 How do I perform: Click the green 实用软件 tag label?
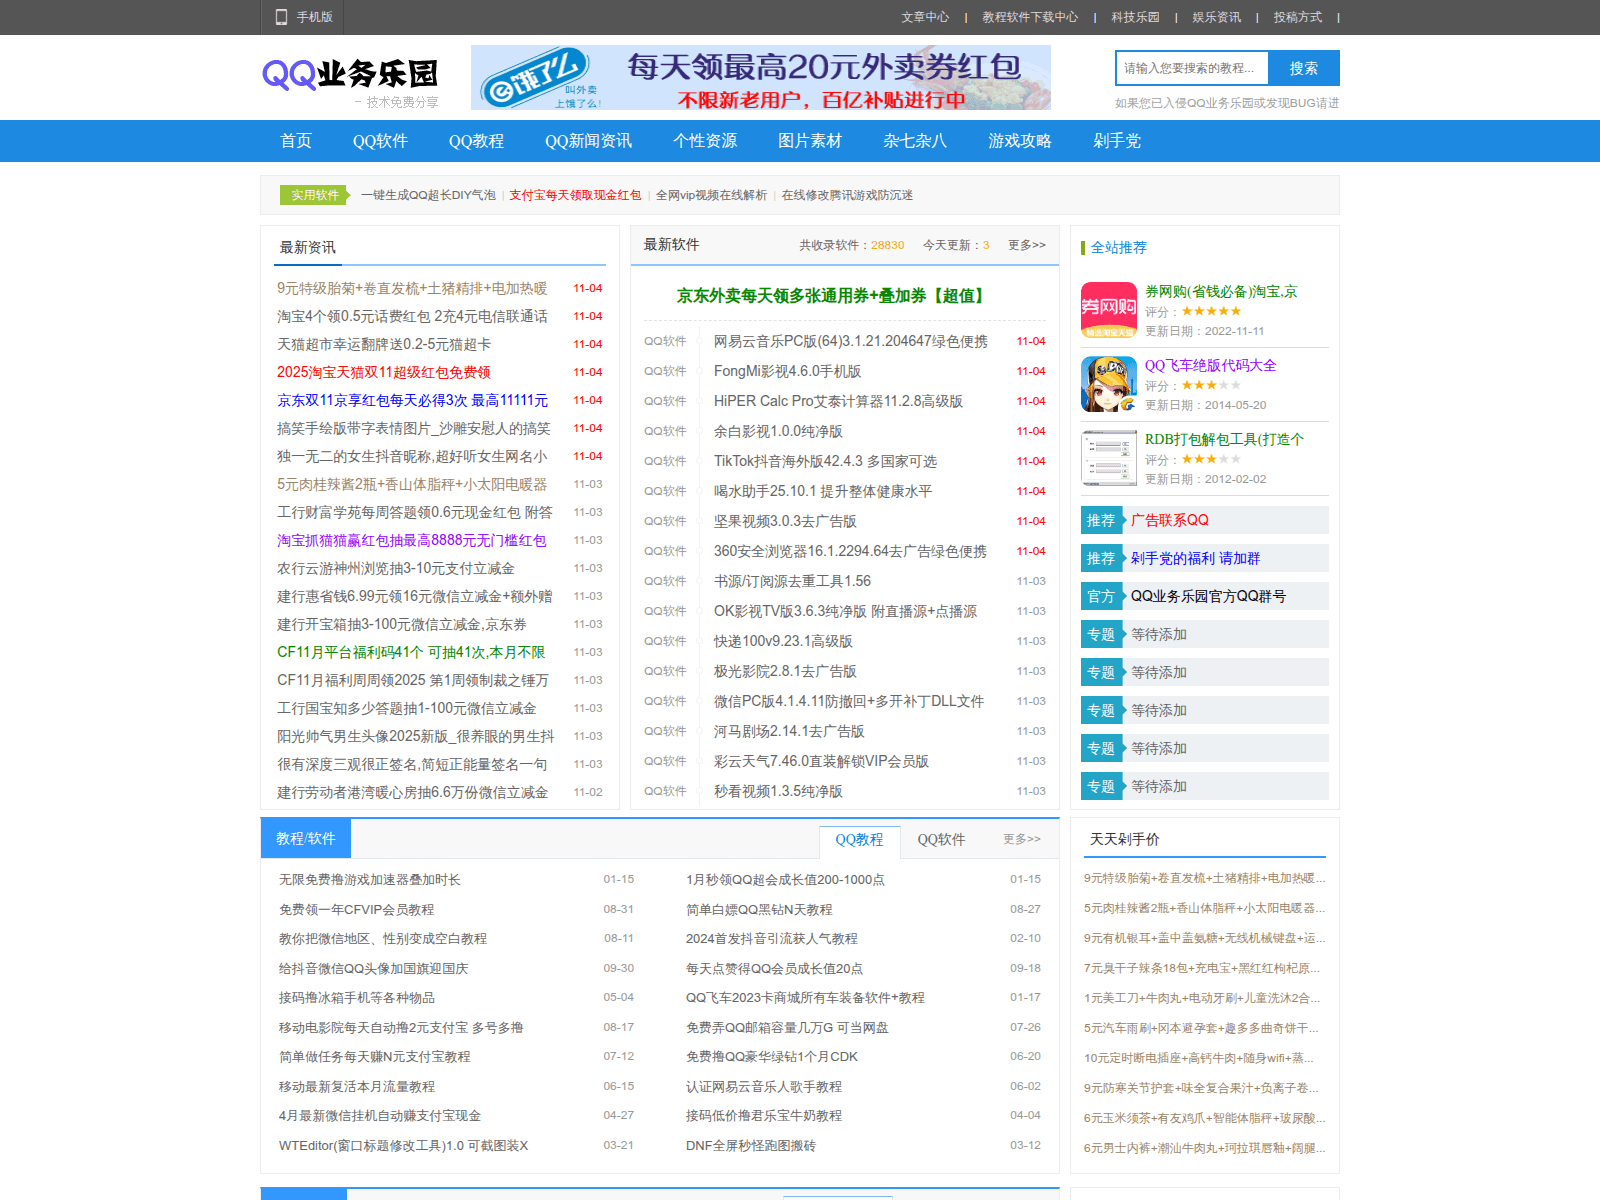315,195
